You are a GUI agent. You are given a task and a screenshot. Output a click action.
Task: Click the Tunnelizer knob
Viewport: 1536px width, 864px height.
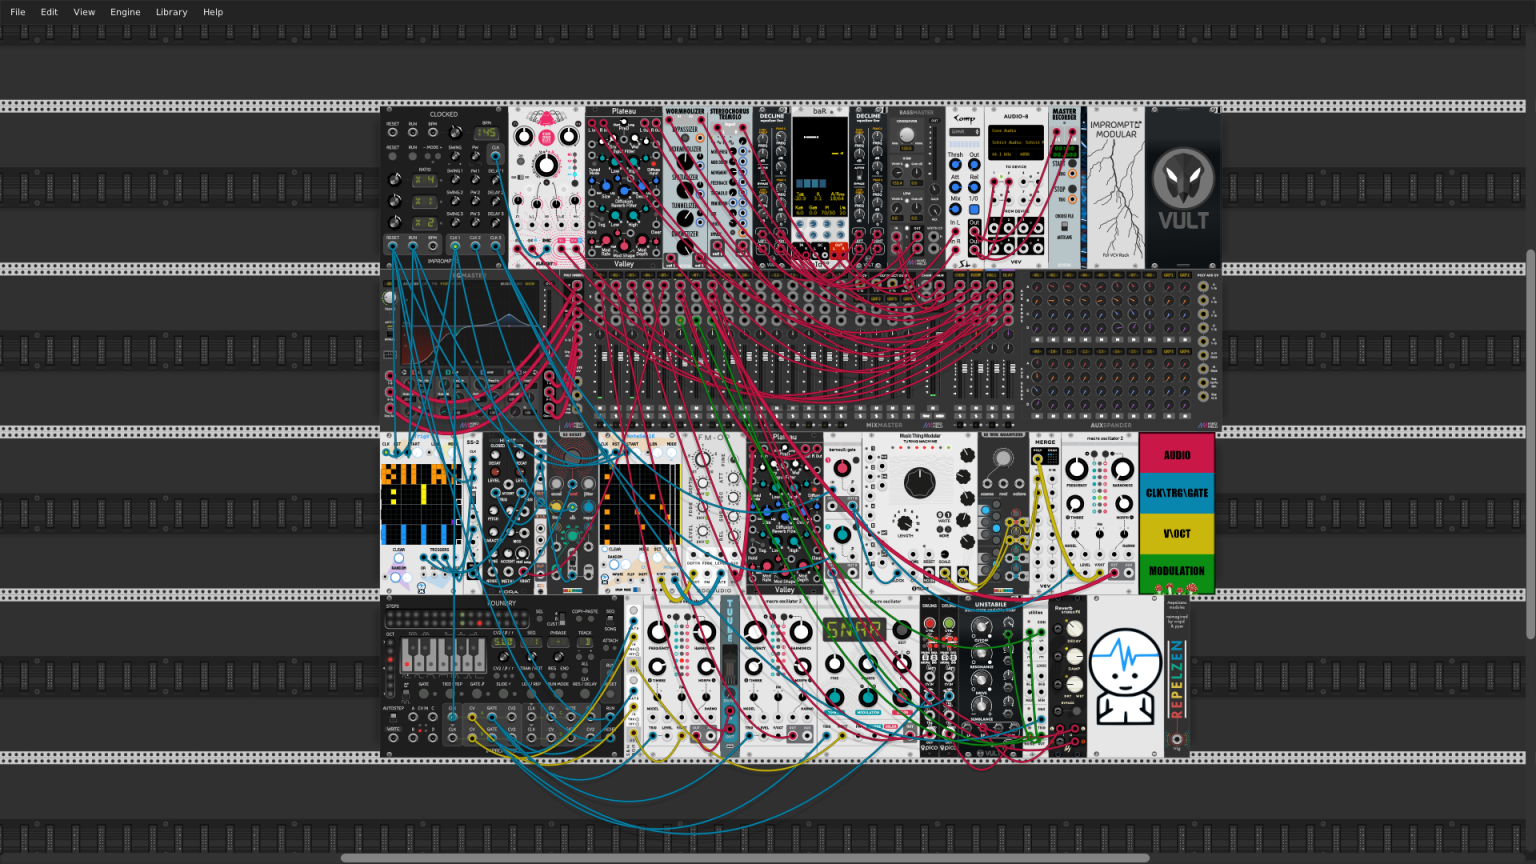[x=685, y=216]
